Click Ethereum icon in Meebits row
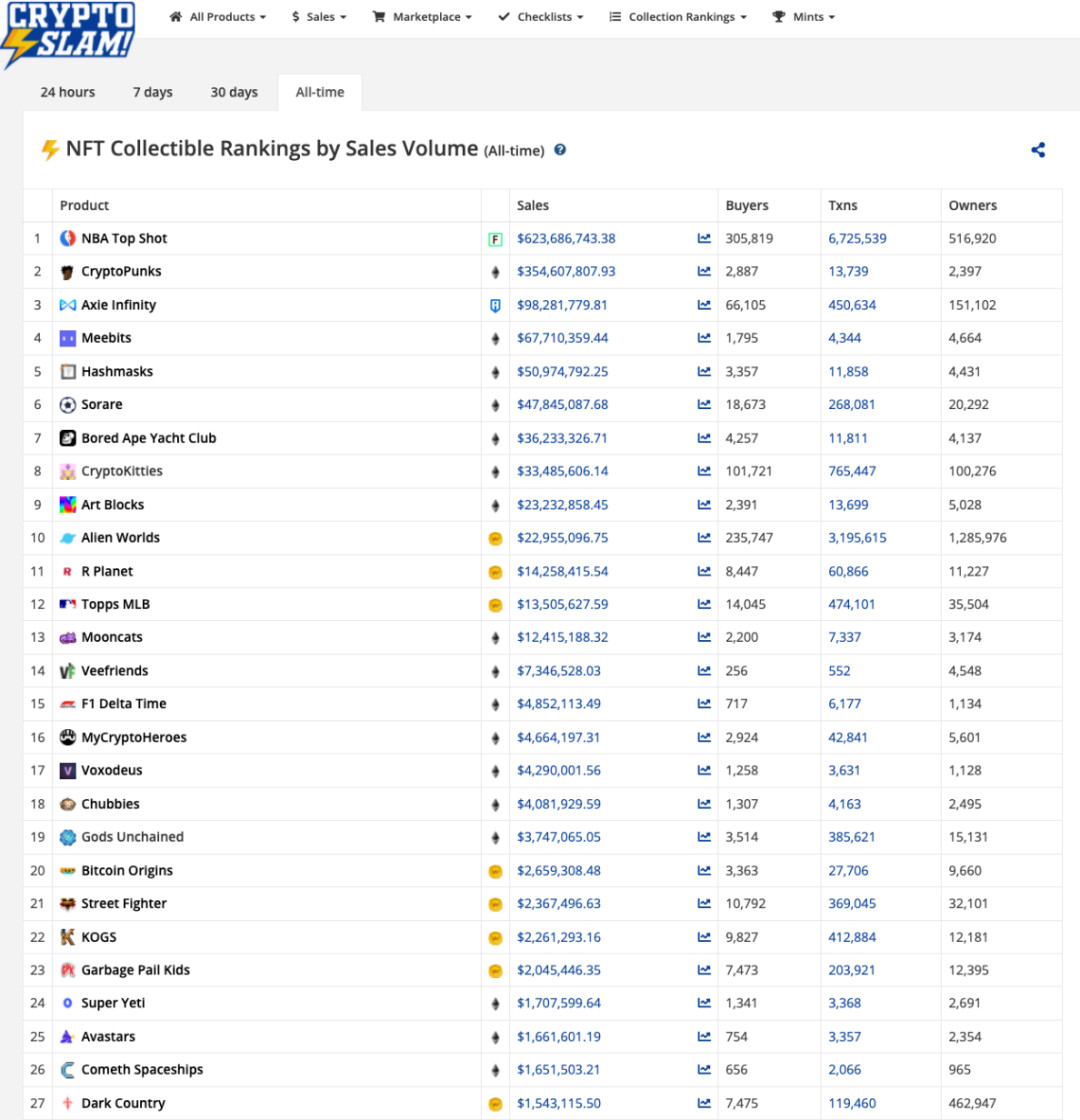The height and width of the screenshot is (1120, 1080). 495,339
